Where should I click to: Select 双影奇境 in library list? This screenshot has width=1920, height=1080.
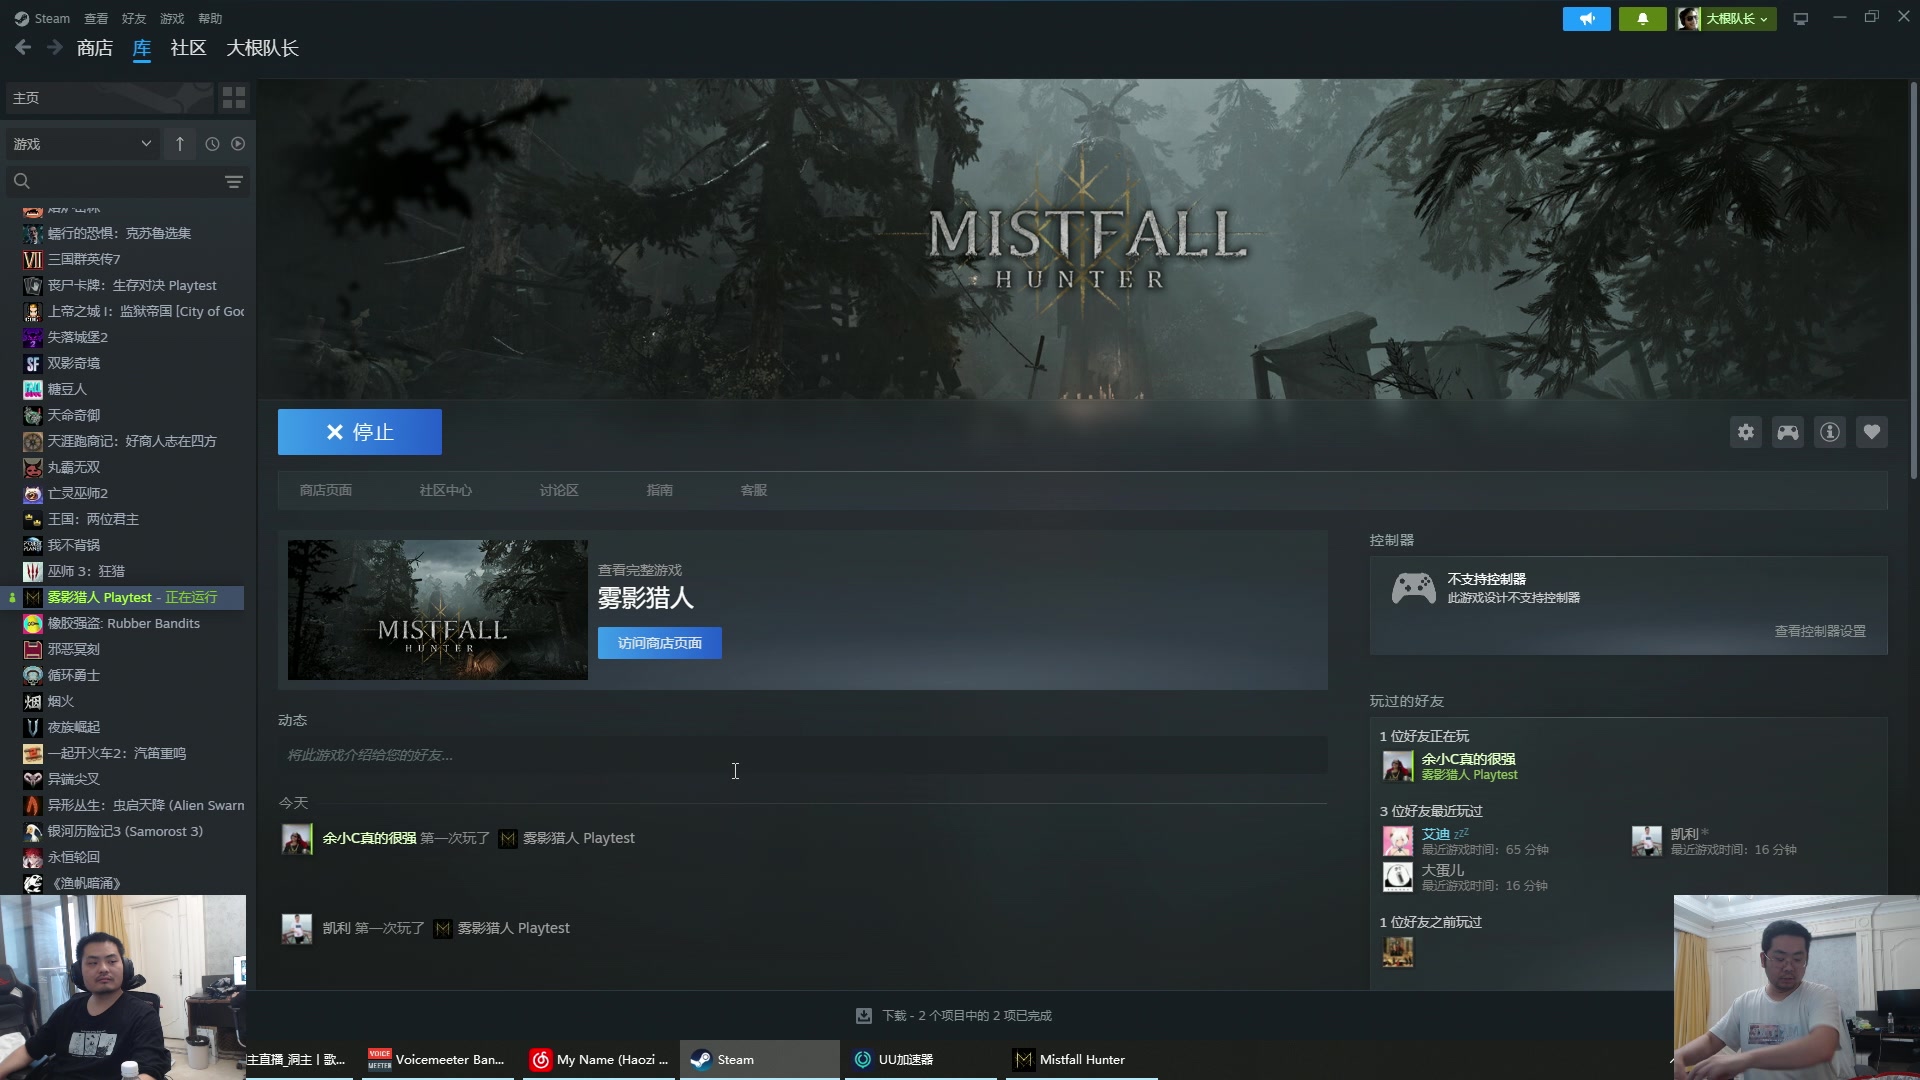click(124, 363)
